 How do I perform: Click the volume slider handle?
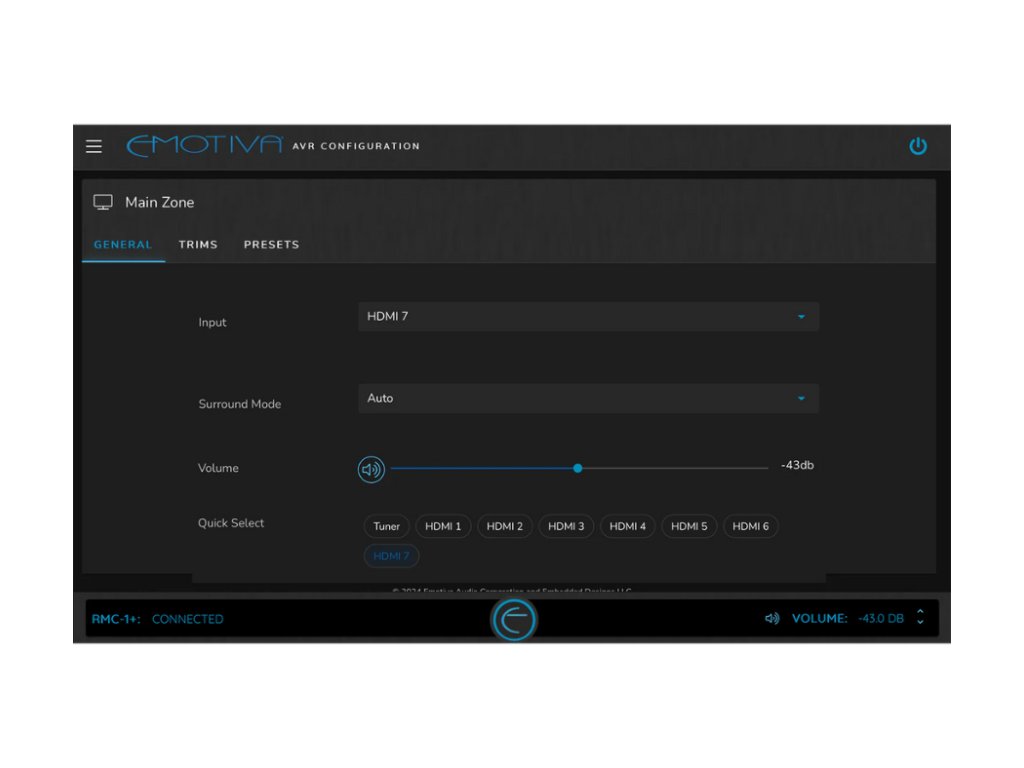[x=578, y=468]
